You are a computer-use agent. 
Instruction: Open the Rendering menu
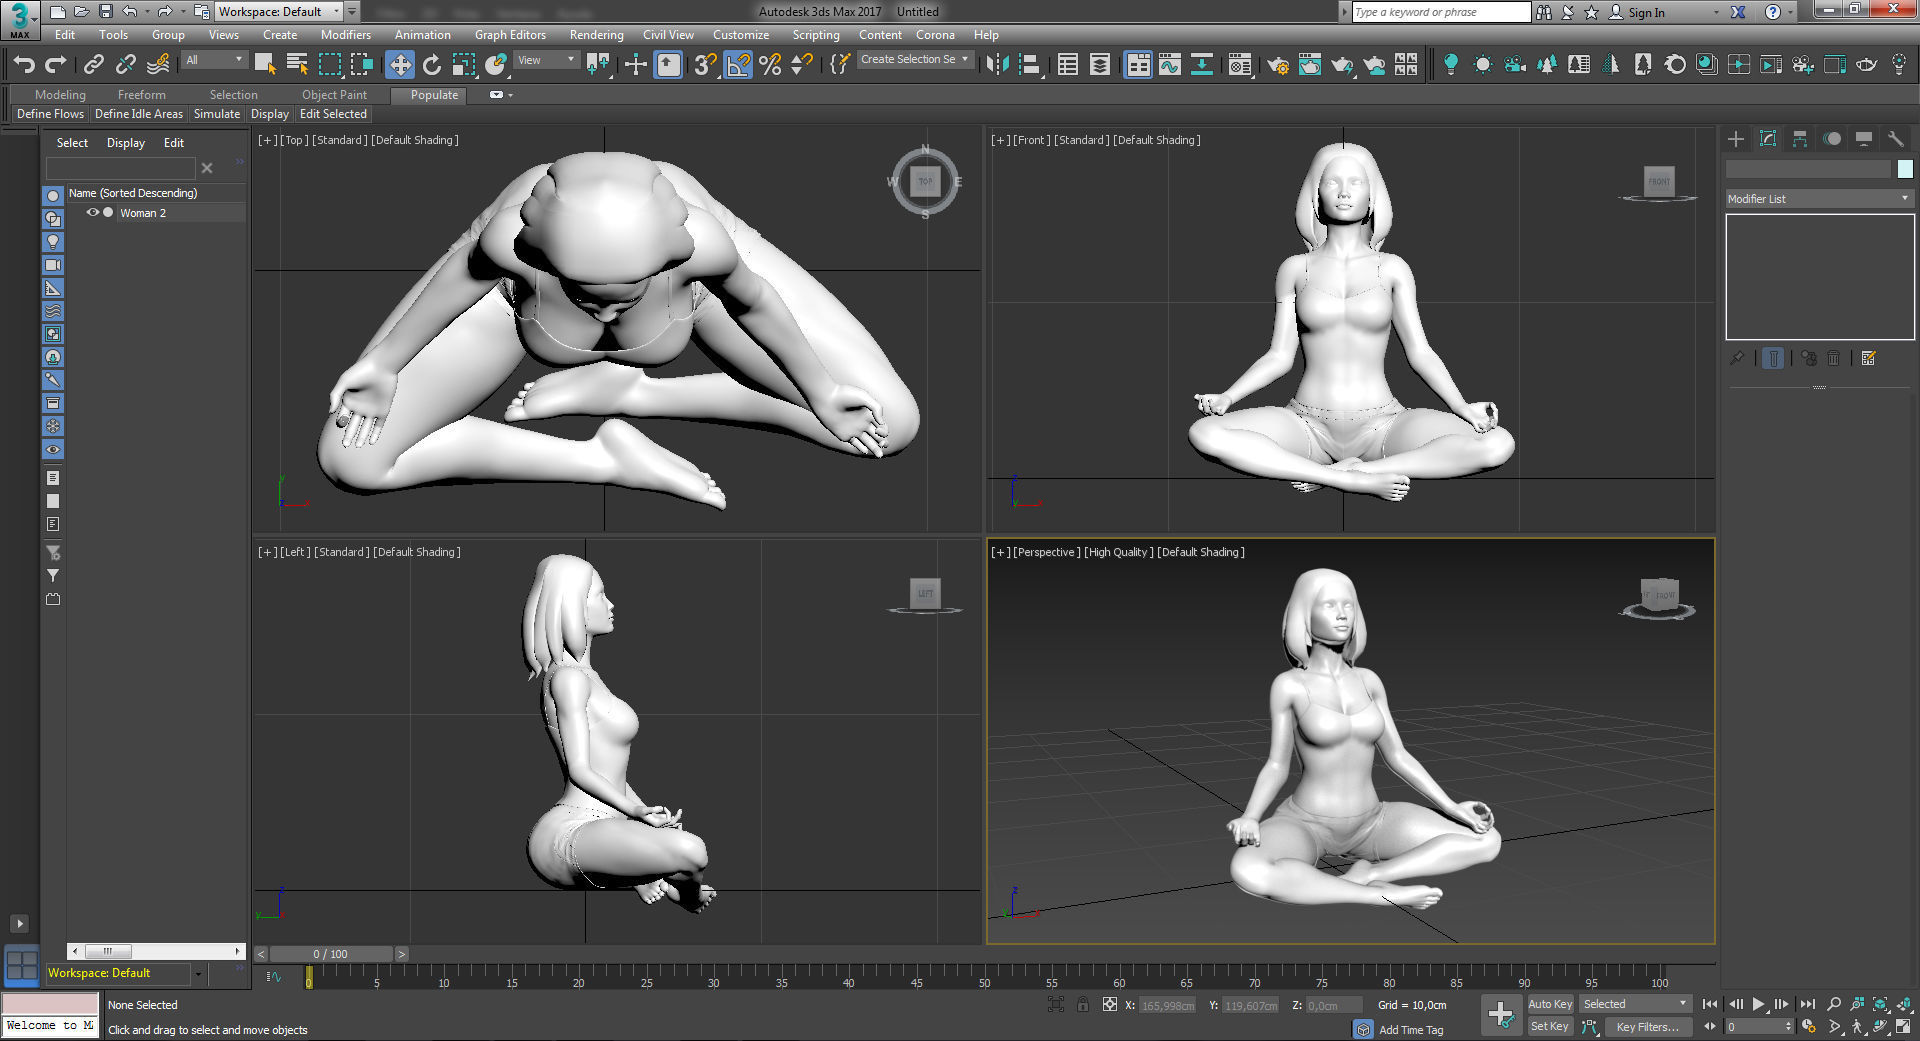pyautogui.click(x=596, y=34)
